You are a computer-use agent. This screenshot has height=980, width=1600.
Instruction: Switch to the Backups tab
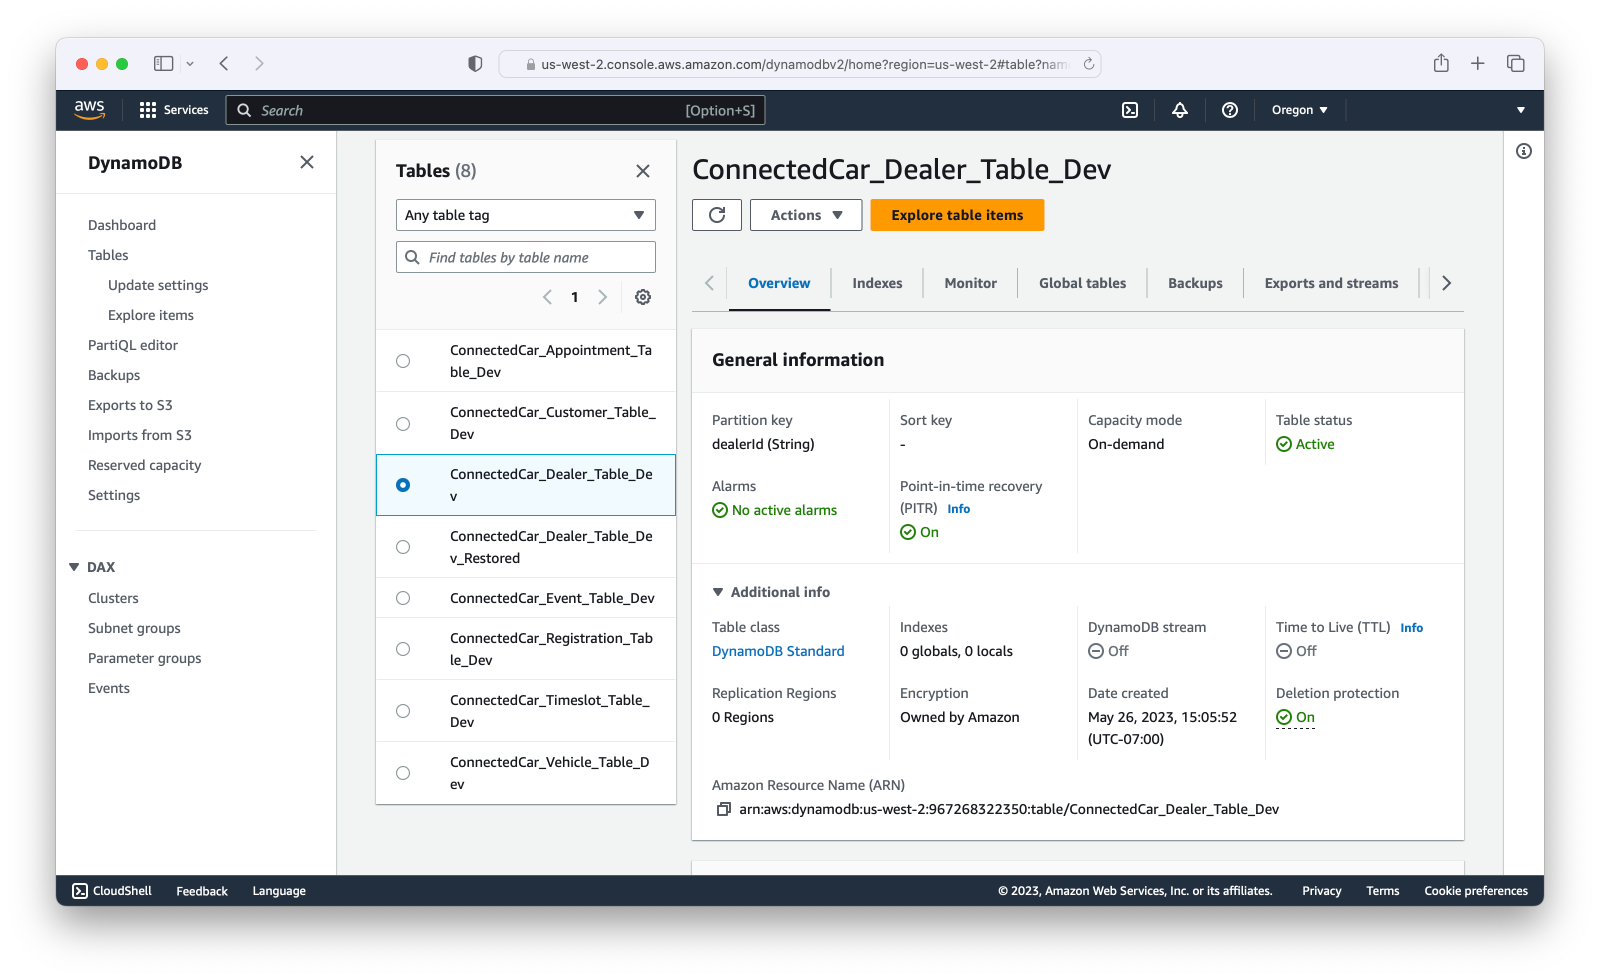coord(1195,283)
